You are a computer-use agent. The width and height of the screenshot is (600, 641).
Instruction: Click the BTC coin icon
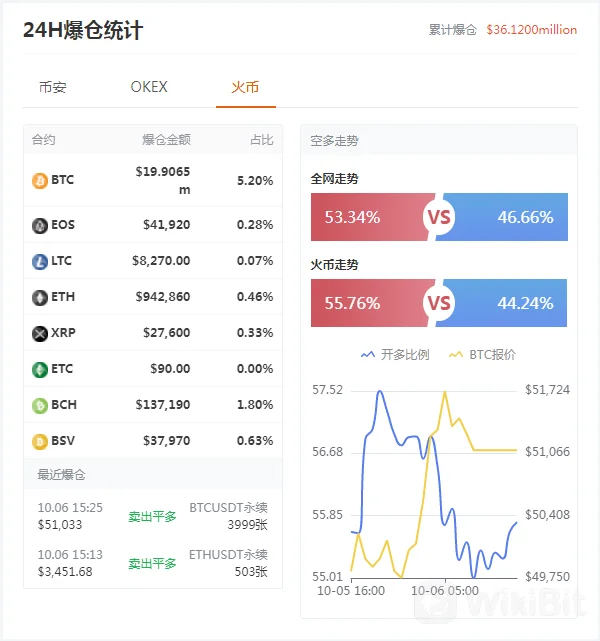(40, 180)
